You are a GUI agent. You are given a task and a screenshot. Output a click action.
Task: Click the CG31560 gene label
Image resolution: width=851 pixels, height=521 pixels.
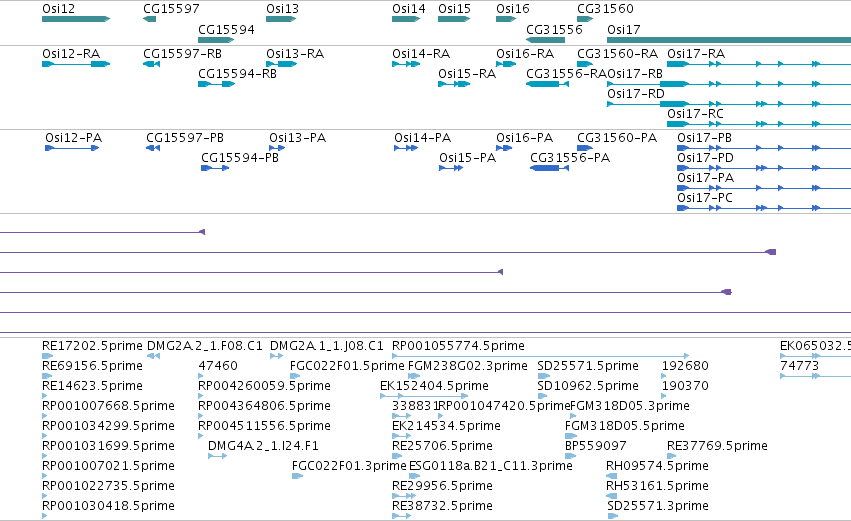pyautogui.click(x=605, y=9)
